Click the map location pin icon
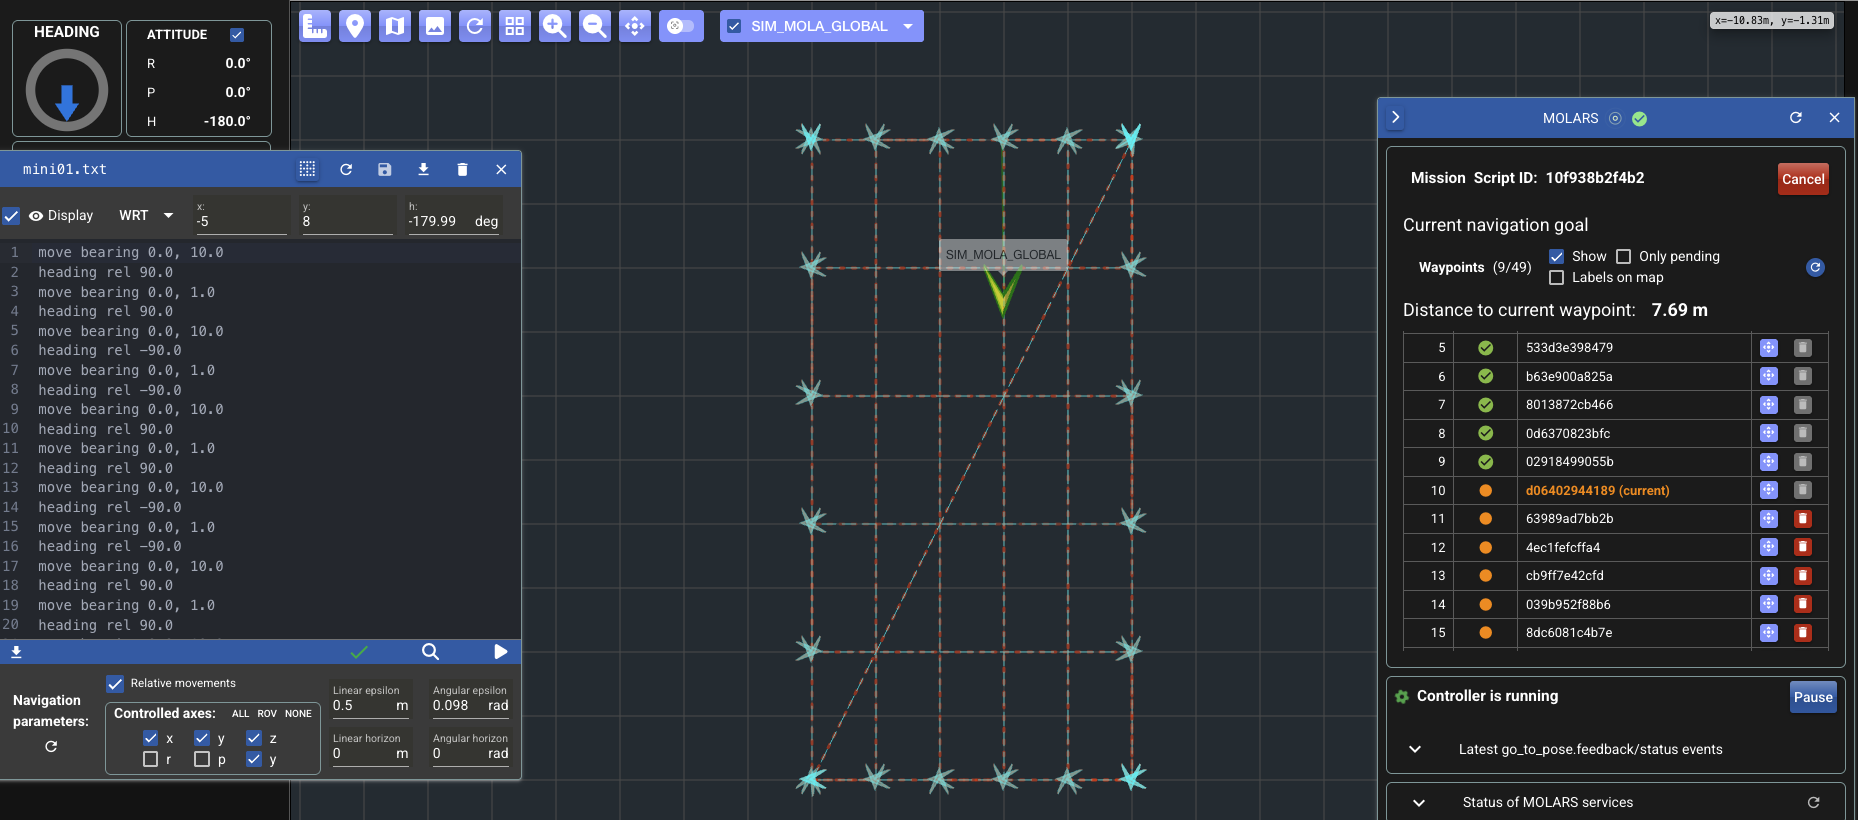Image resolution: width=1858 pixels, height=820 pixels. click(355, 26)
